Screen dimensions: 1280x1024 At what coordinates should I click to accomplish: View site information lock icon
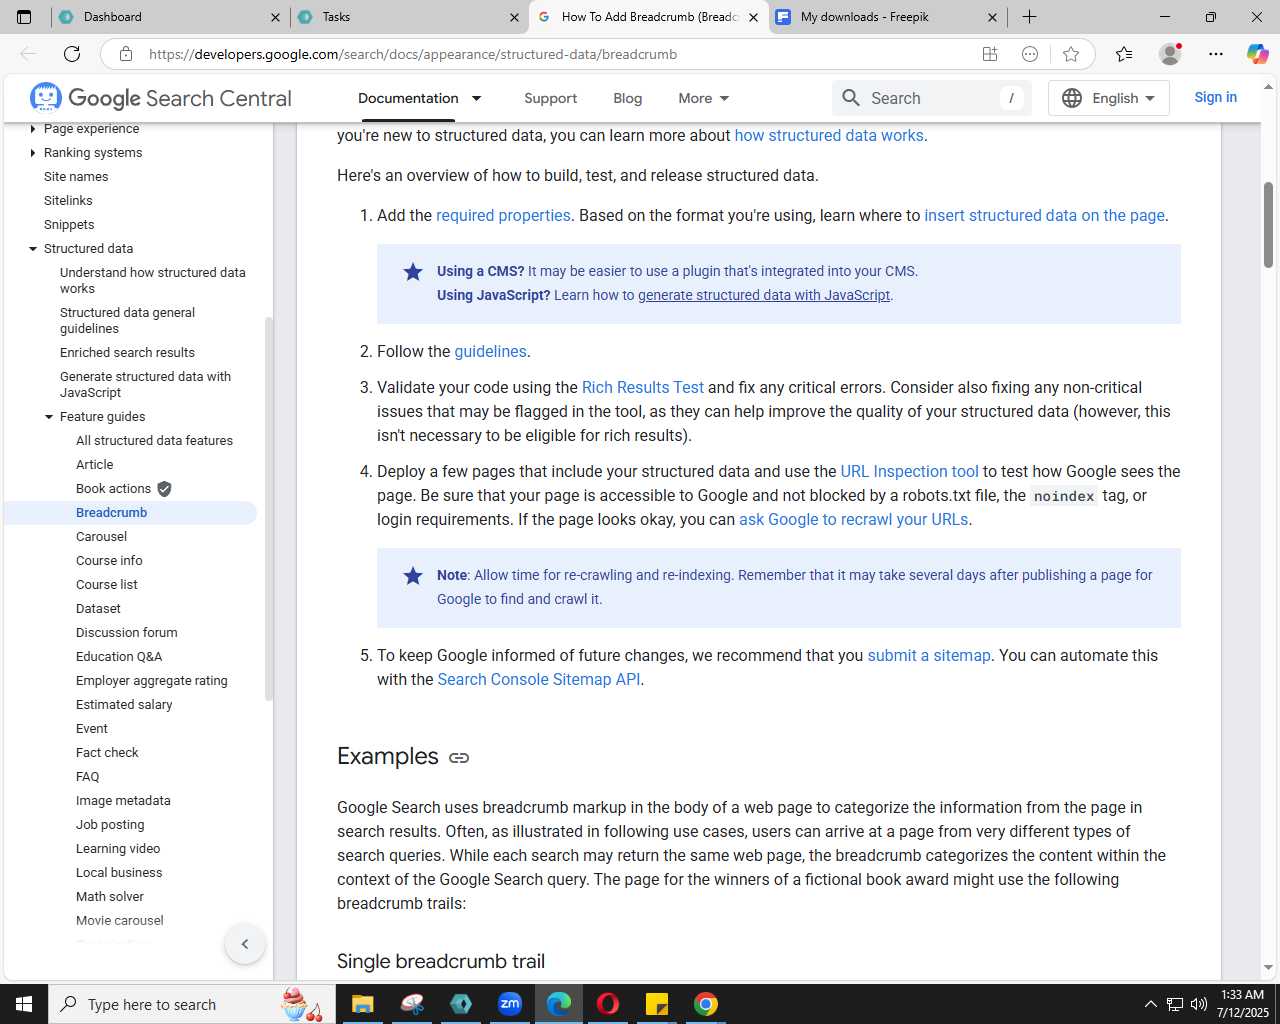click(126, 54)
